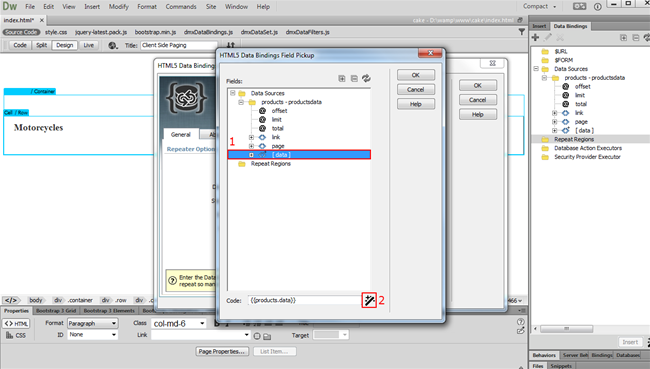Click the plus add-binding icon in Data Bindings panel

(536, 37)
